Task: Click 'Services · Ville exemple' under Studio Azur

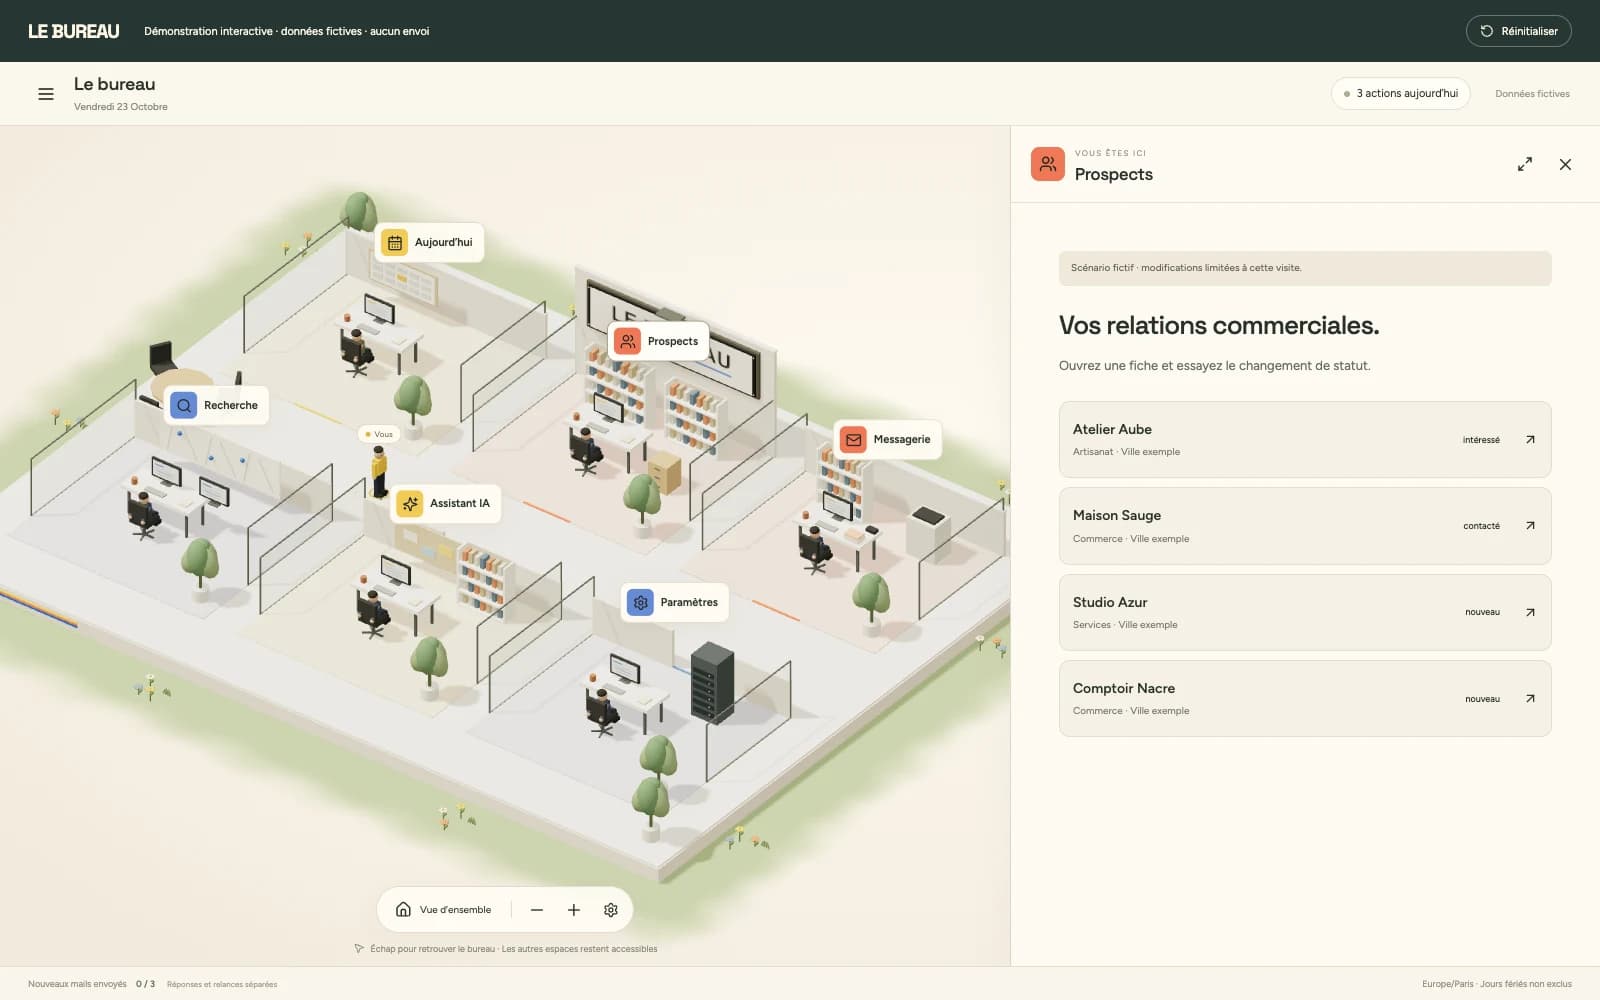Action: pos(1125,625)
